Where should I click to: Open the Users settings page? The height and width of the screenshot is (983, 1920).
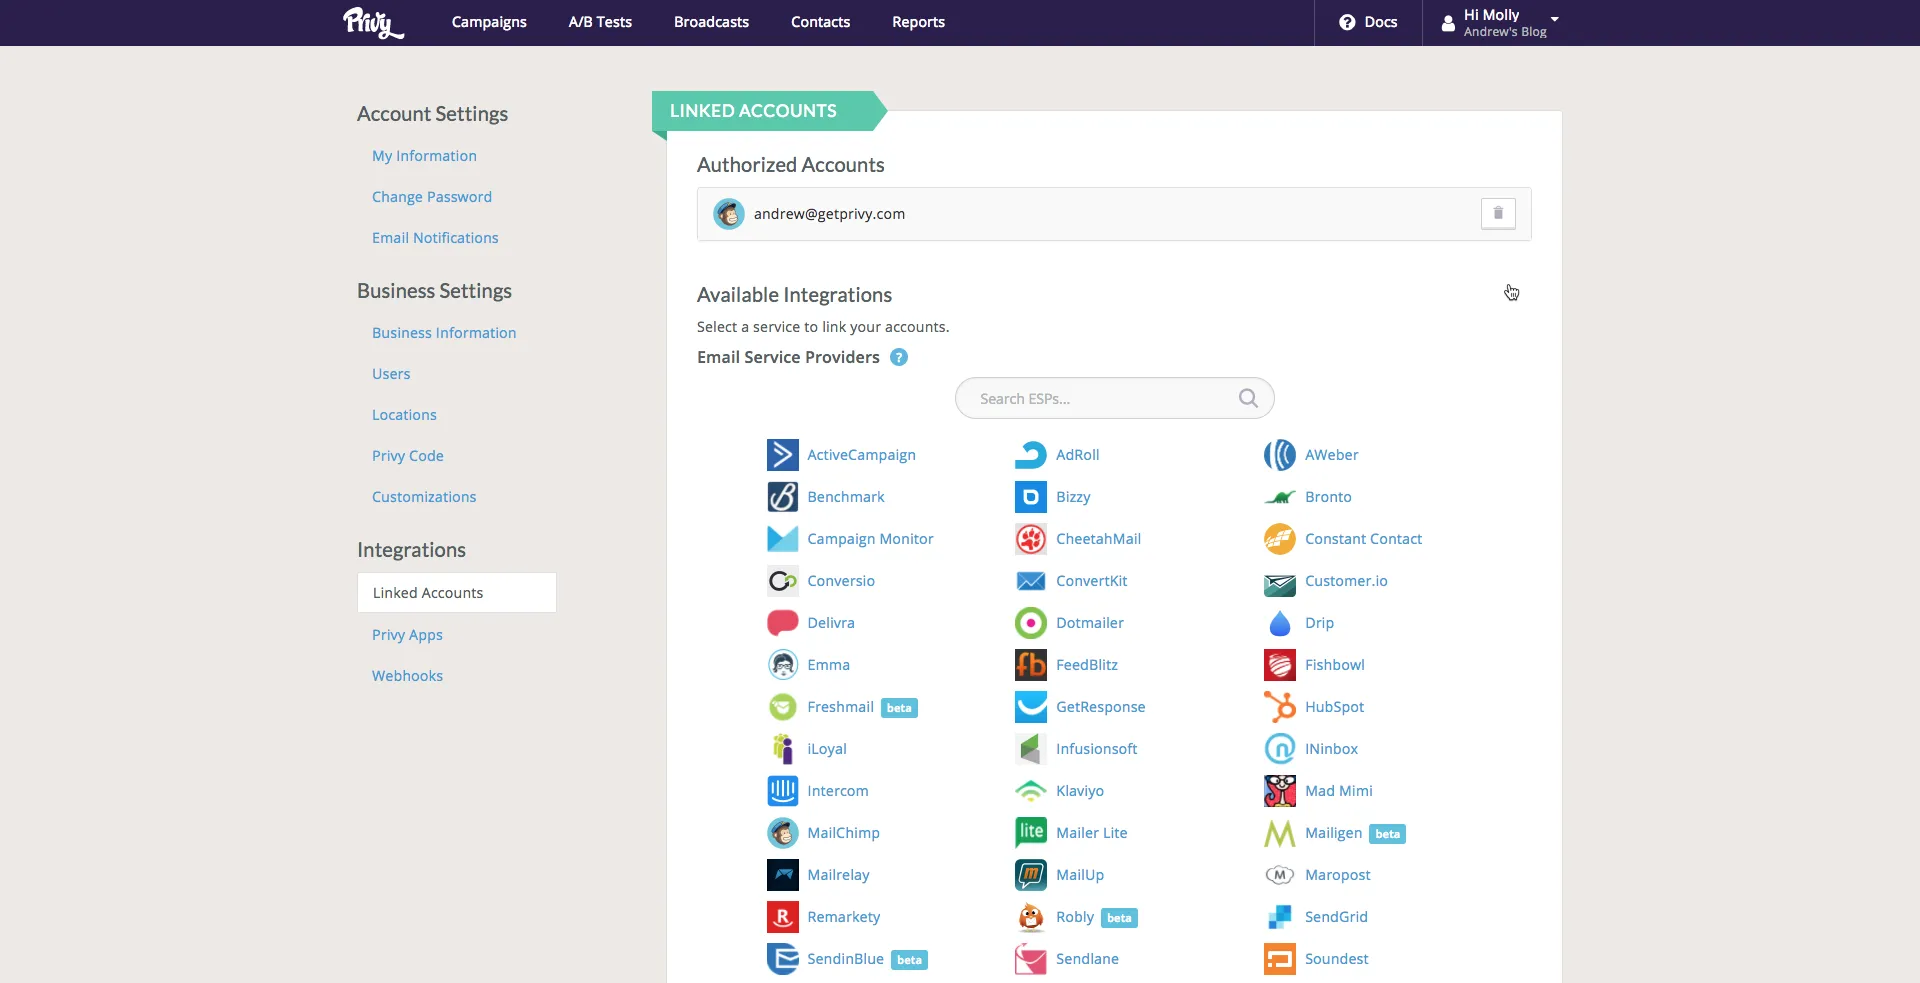391,374
